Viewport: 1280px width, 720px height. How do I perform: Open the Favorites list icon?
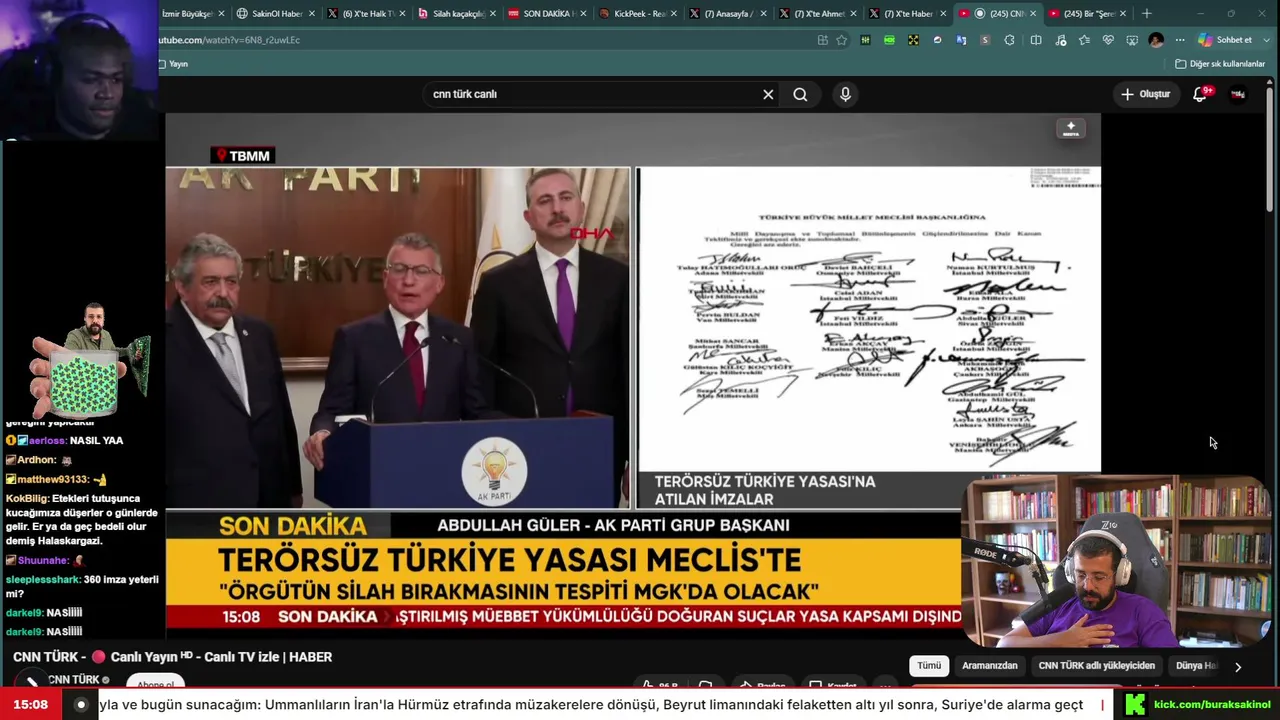(1084, 40)
